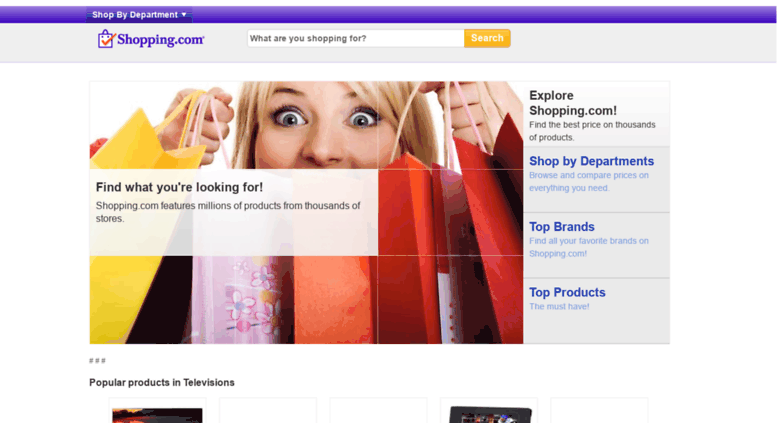
Task: Focus the 'What are you shopping for?' search box
Action: pyautogui.click(x=356, y=38)
